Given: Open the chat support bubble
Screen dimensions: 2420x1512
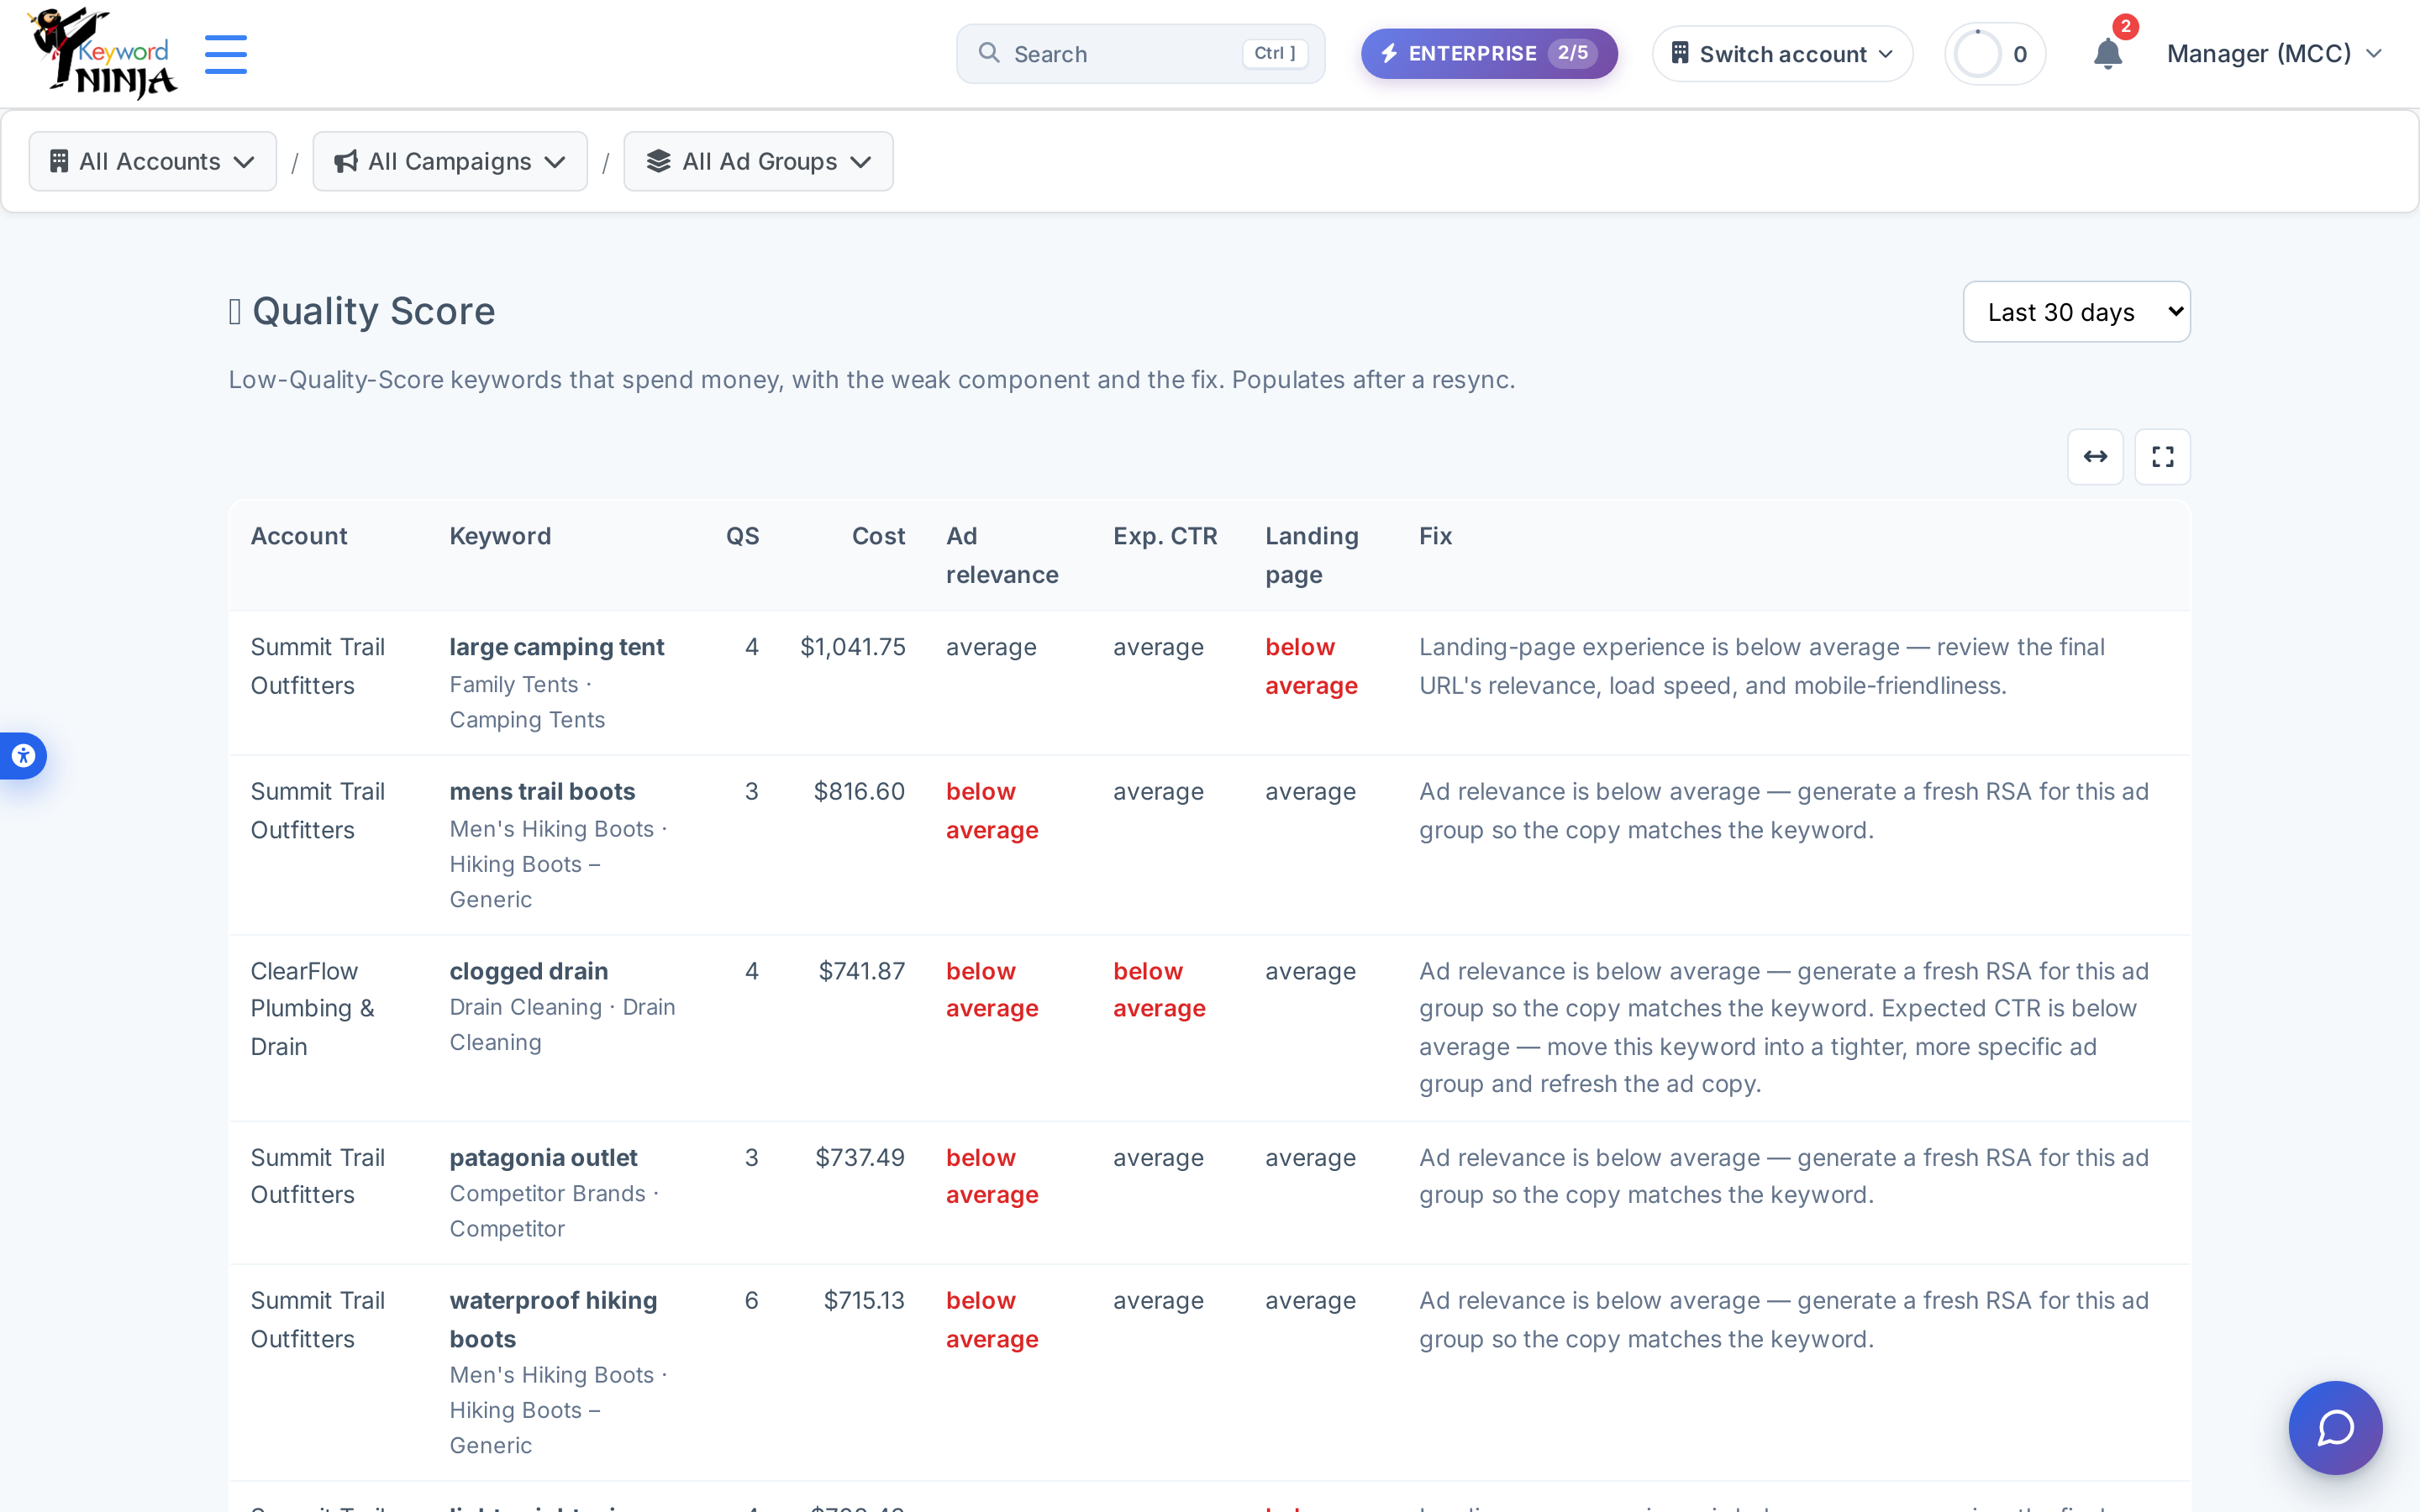Looking at the screenshot, I should [x=2335, y=1427].
